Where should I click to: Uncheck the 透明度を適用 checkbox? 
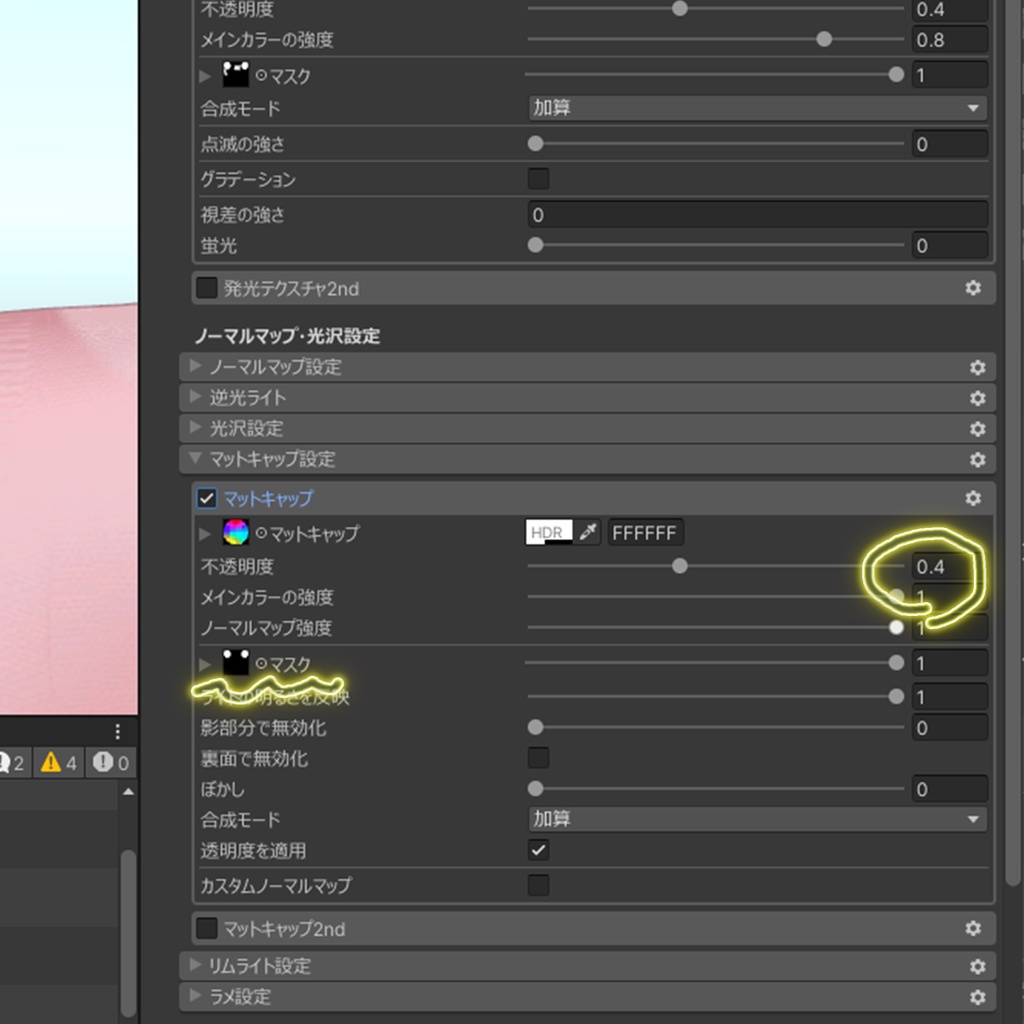click(x=538, y=850)
